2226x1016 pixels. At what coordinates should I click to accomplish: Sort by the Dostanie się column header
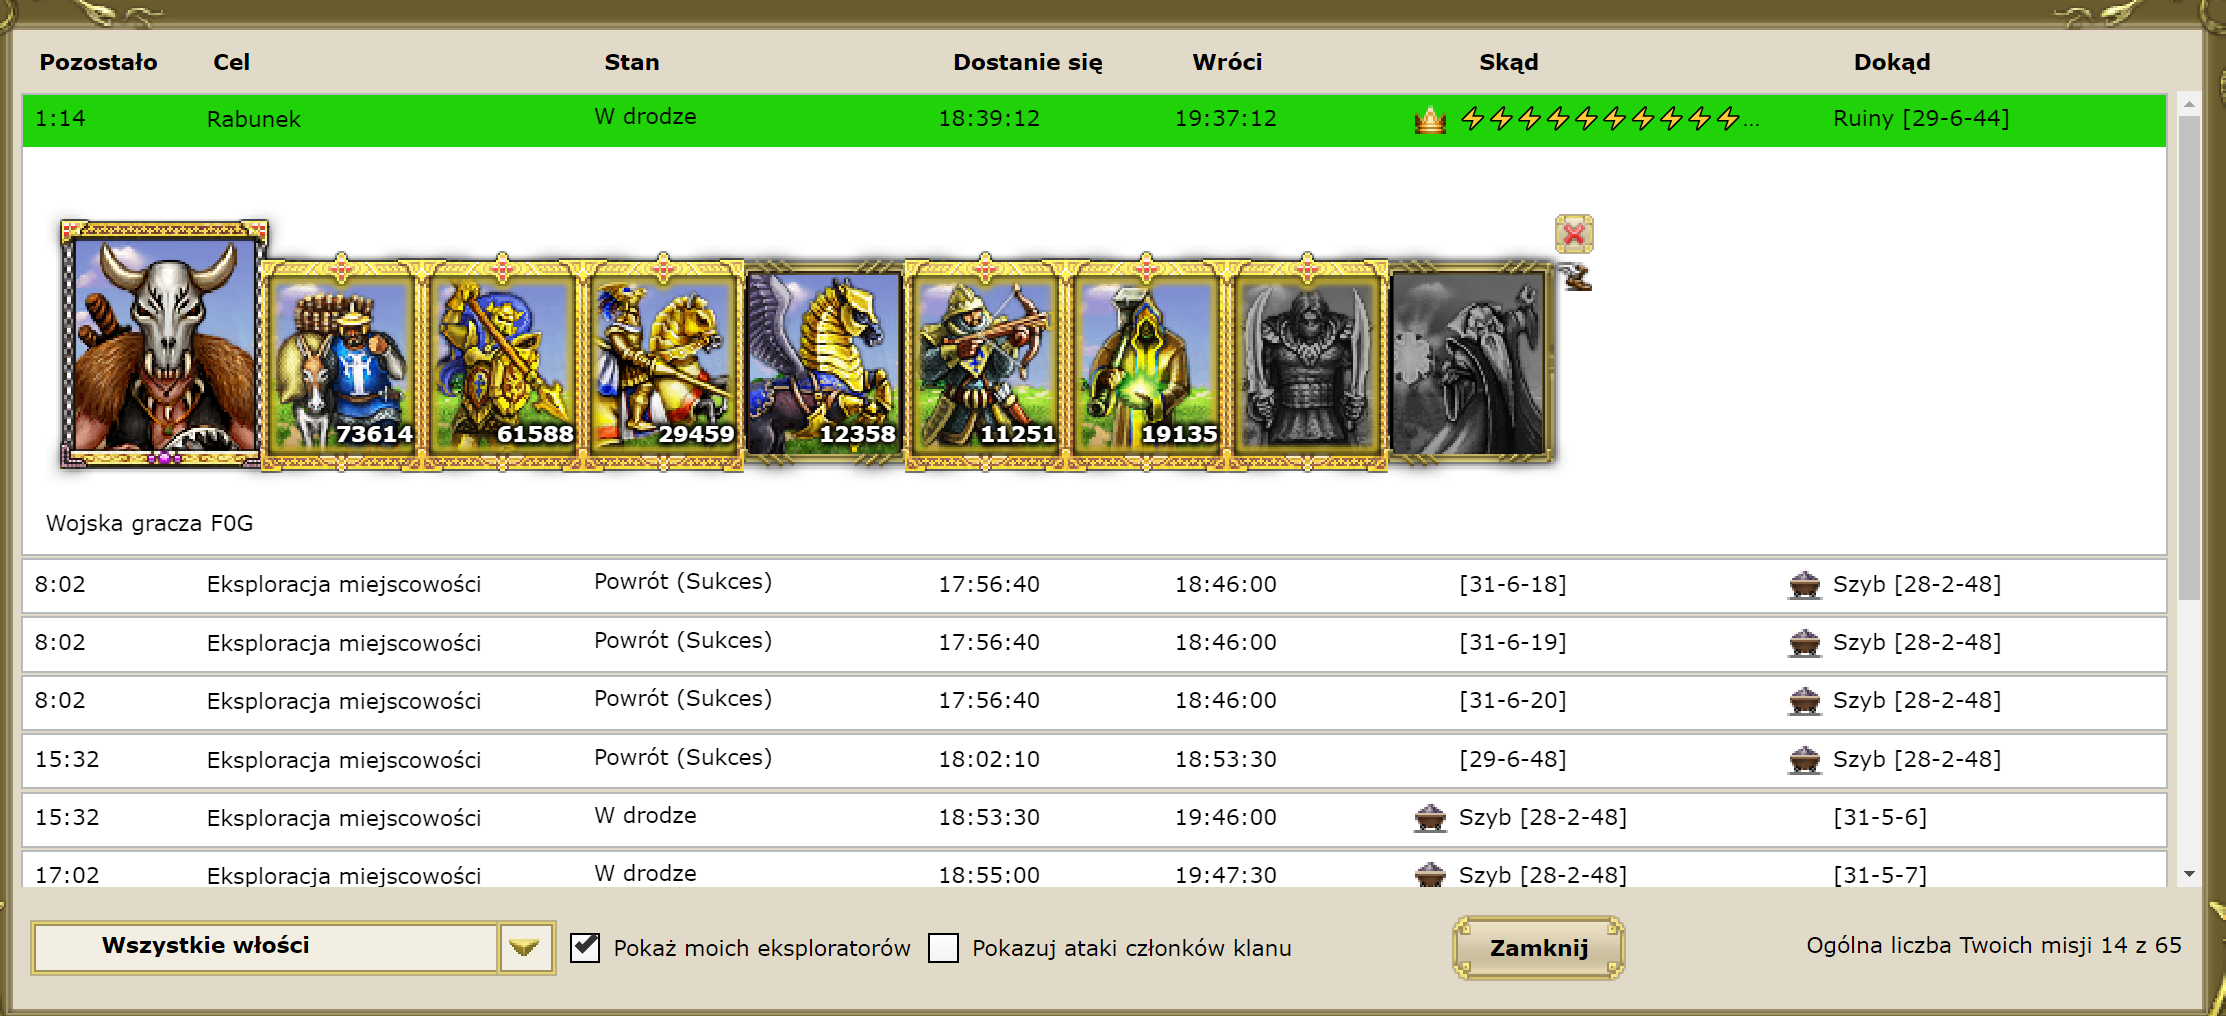tap(1028, 62)
